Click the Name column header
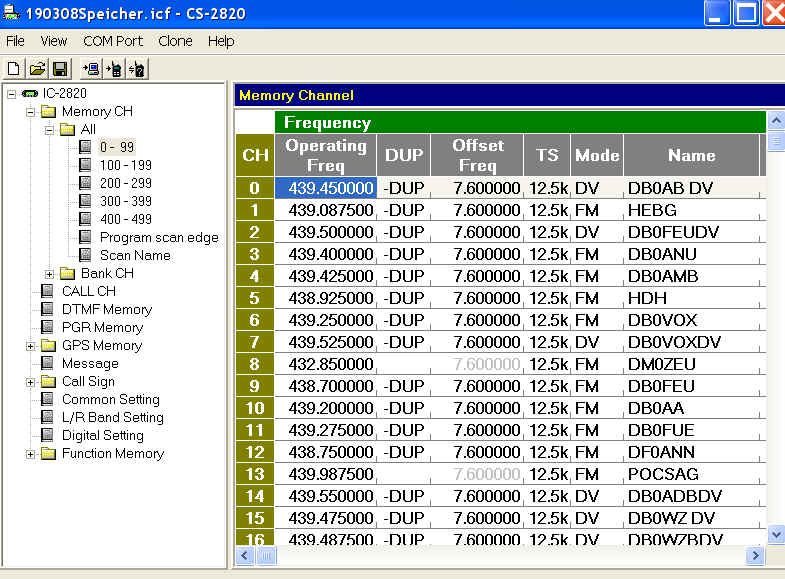The width and height of the screenshot is (785, 579). pyautogui.click(x=691, y=155)
